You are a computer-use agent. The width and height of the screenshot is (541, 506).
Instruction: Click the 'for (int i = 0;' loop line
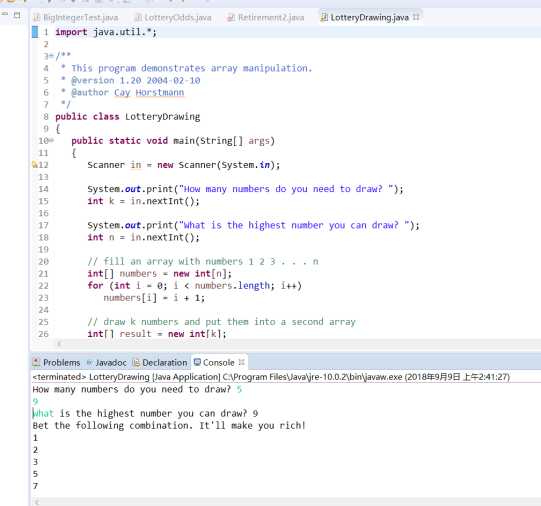point(195,286)
